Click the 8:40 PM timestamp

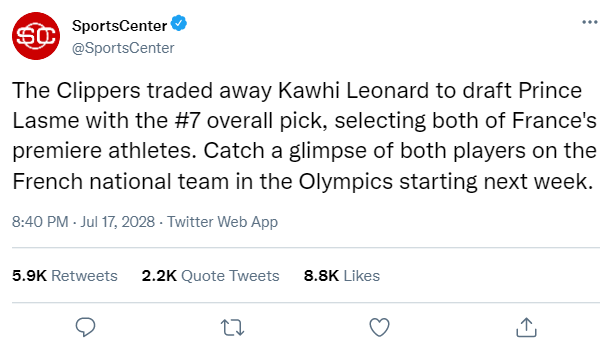point(40,222)
